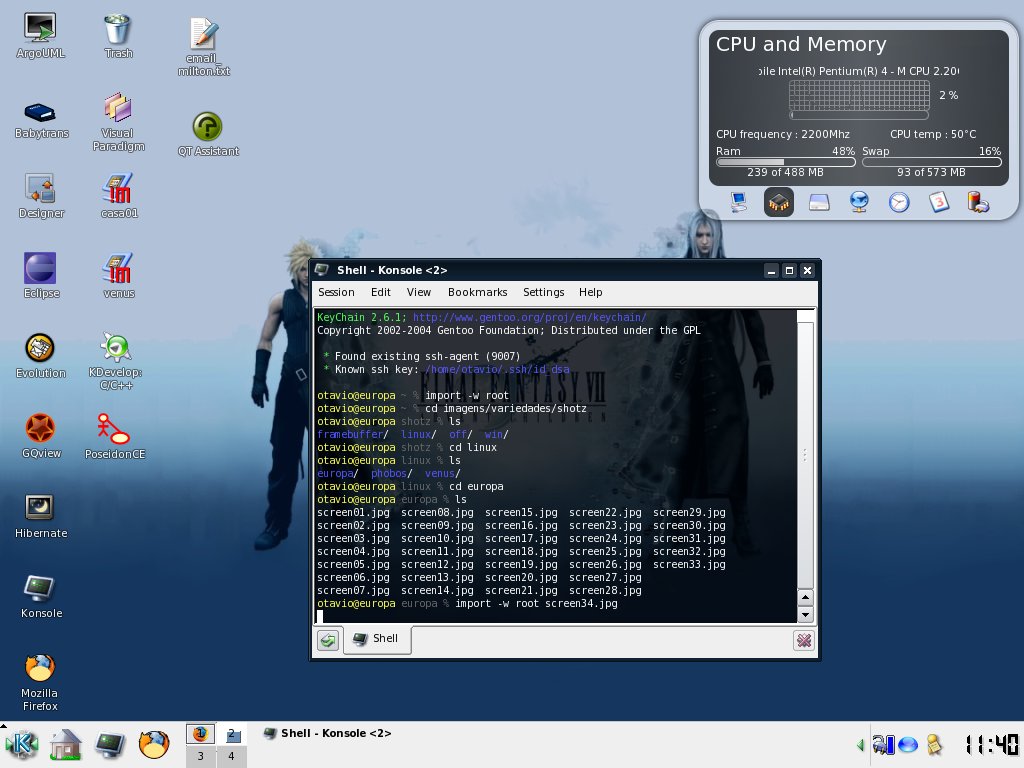This screenshot has height=768, width=1024.
Task: Switch to virtual desktop 2 in pager
Action: (231, 734)
